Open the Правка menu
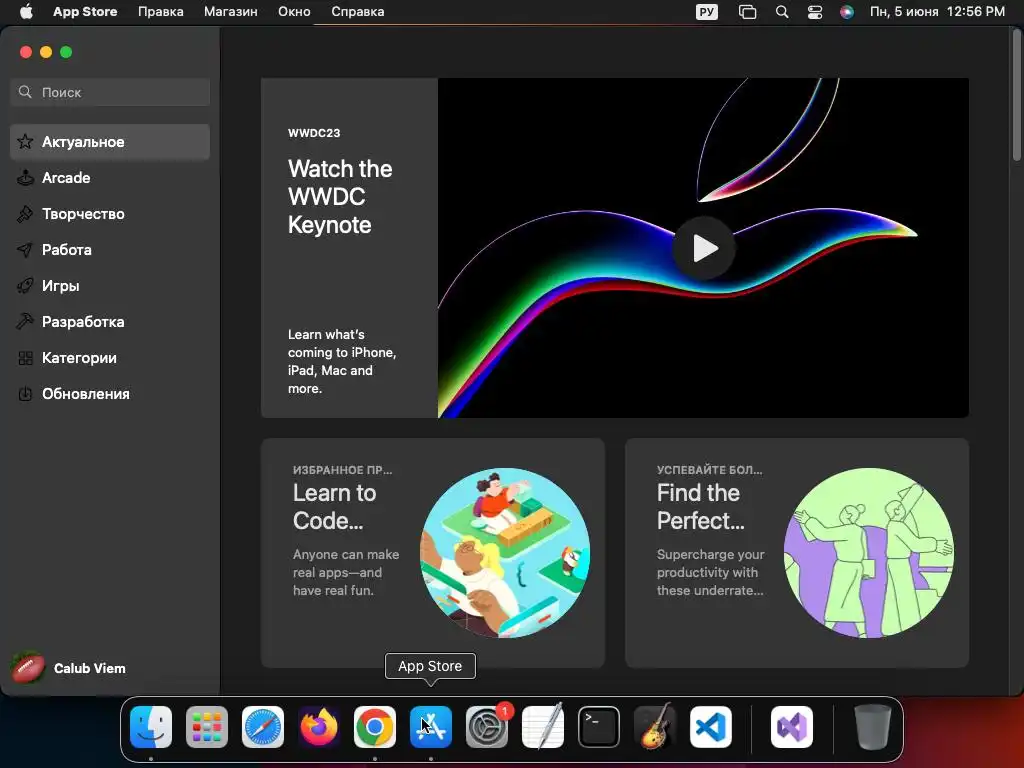 161,11
